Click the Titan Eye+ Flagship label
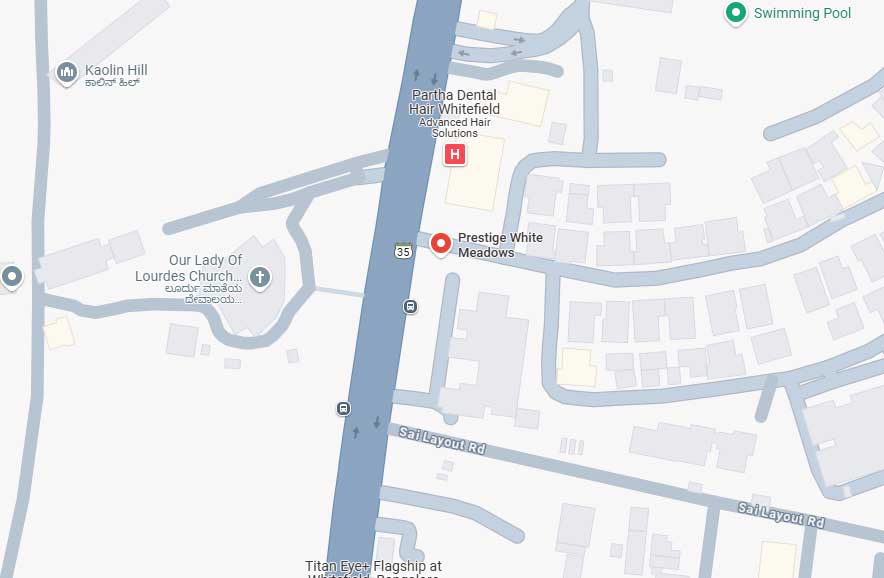 coord(373,568)
